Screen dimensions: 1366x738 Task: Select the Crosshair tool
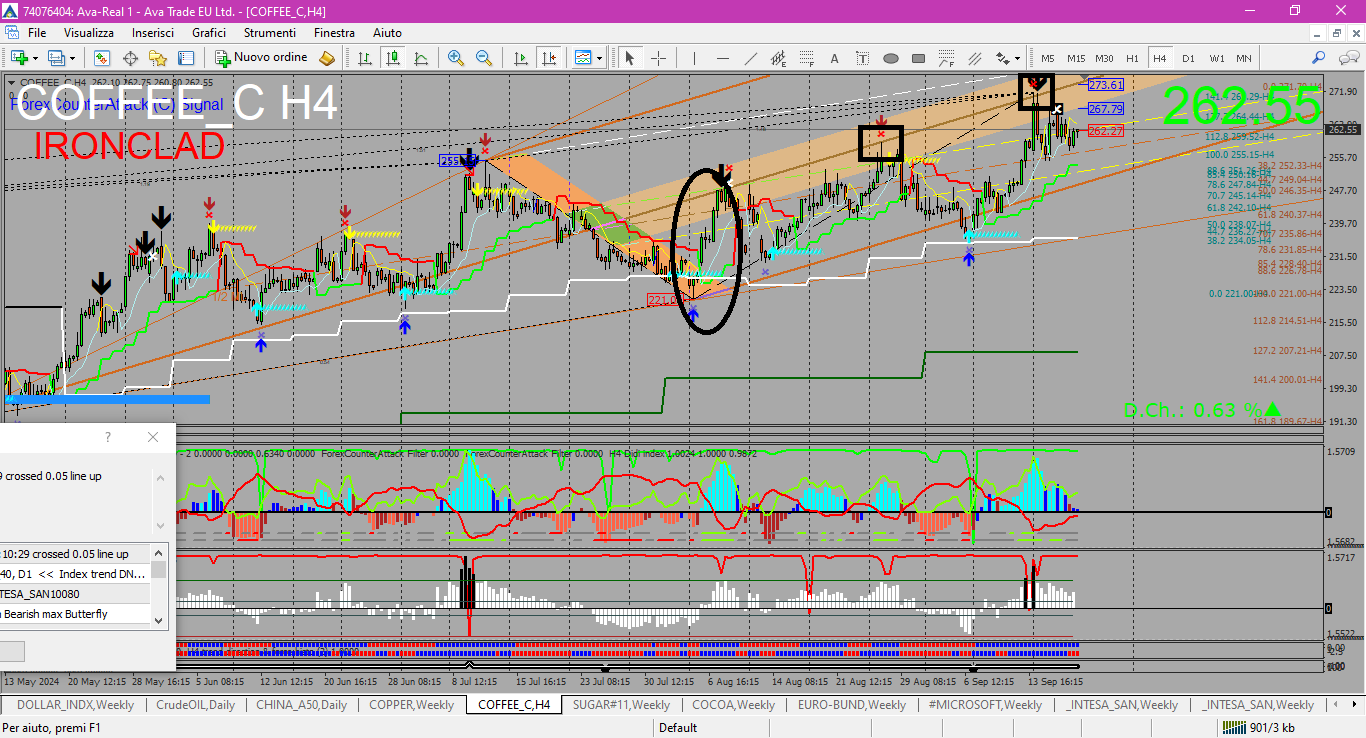coord(658,58)
